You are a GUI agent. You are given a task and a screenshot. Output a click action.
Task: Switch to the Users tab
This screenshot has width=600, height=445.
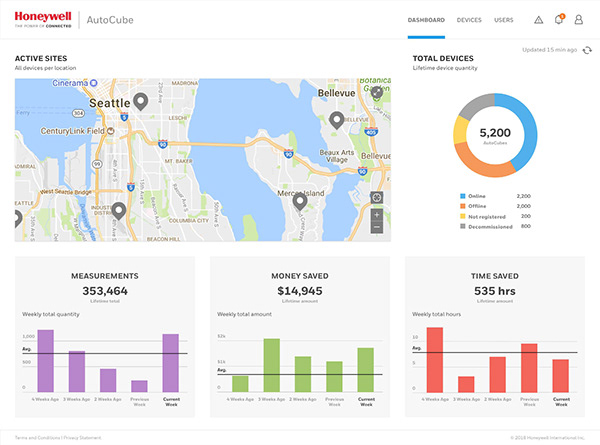(x=504, y=20)
